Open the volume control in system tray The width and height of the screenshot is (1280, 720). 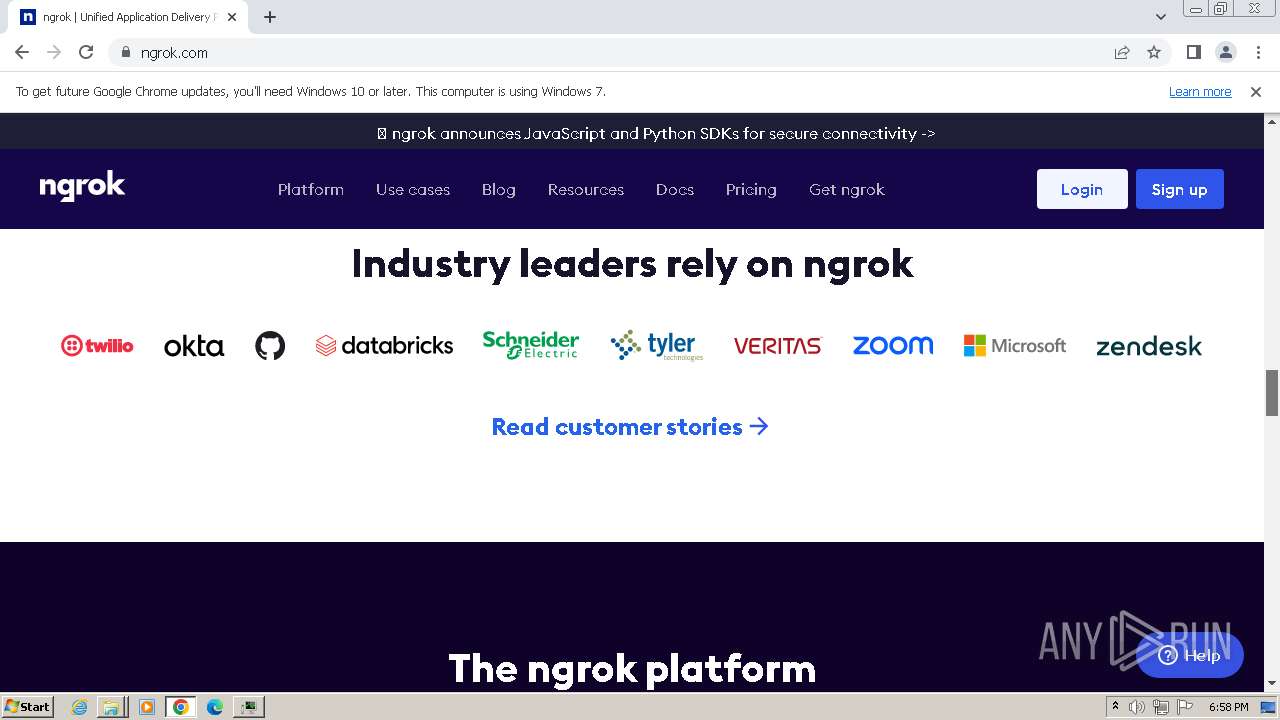click(1137, 706)
